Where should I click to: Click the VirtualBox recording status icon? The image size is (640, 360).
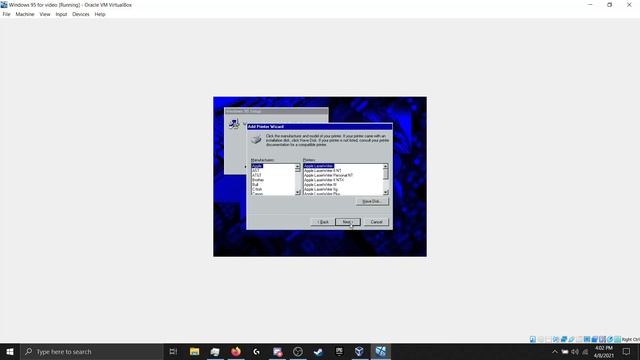[x=595, y=339]
